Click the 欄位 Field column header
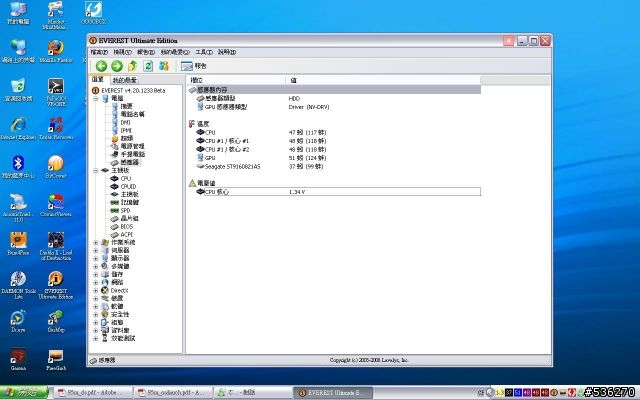Viewport: 640px width, 400px height. (x=236, y=80)
